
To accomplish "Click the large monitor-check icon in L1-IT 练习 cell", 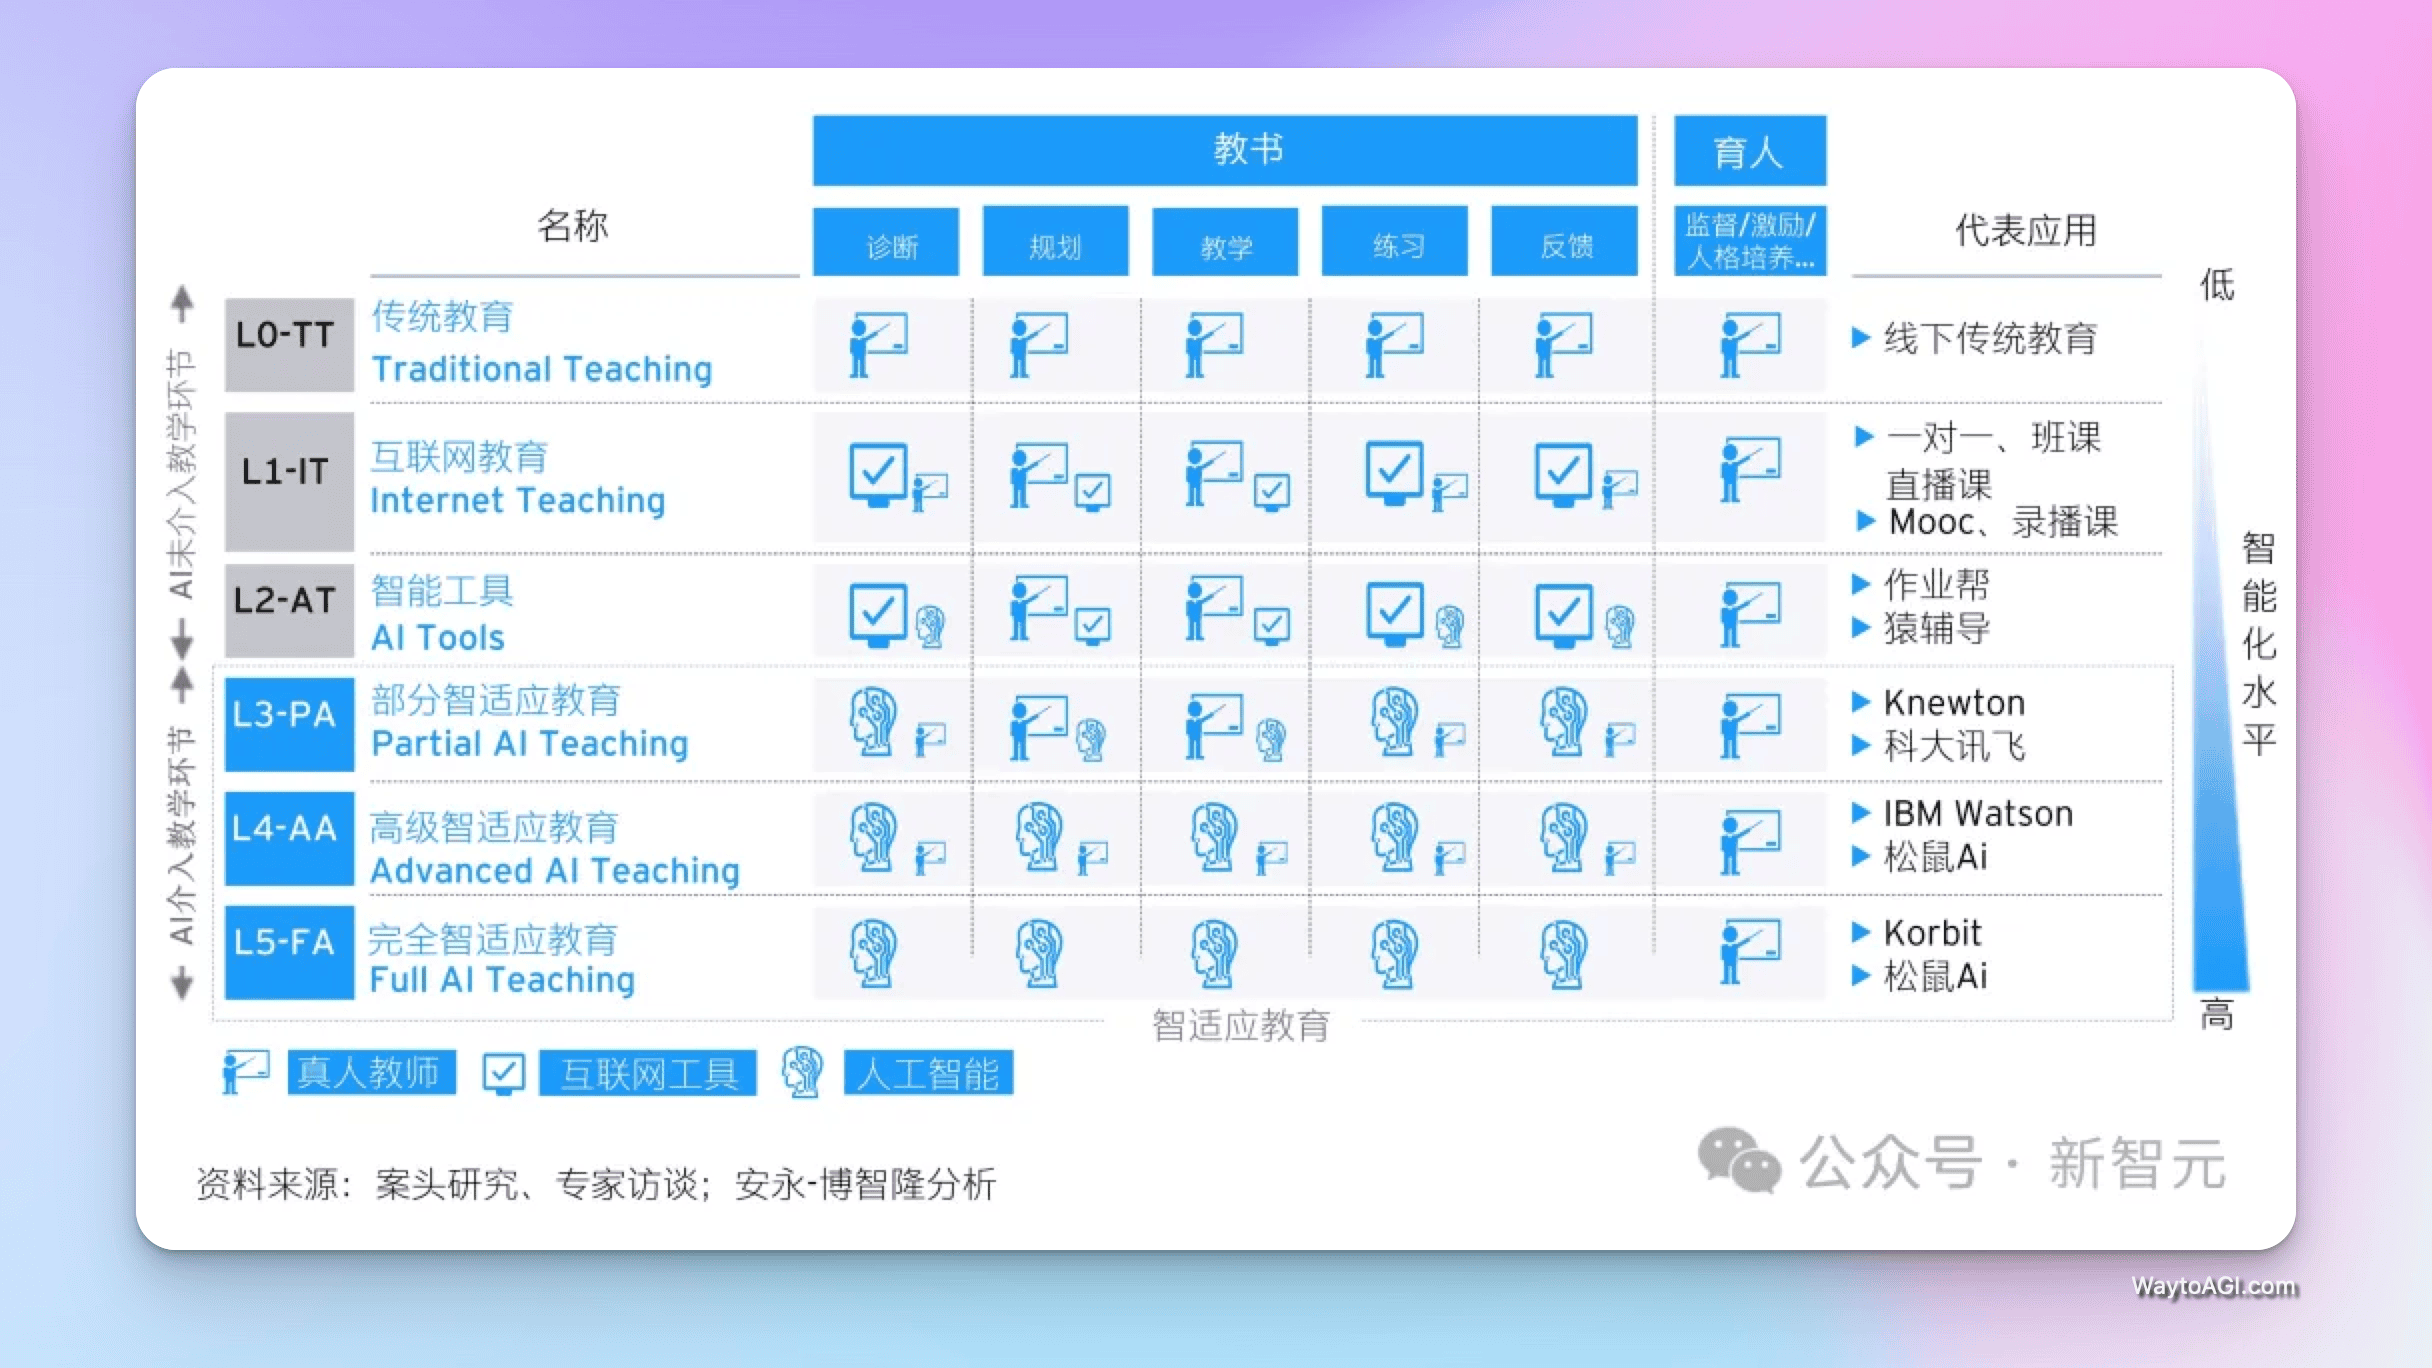I will 1394,472.
